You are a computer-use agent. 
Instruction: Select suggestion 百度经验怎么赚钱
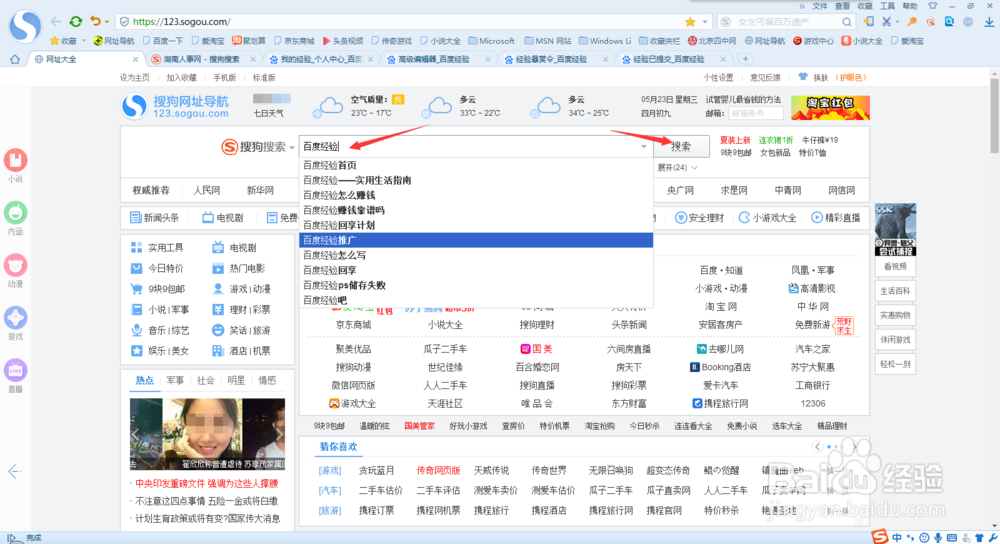click(476, 195)
